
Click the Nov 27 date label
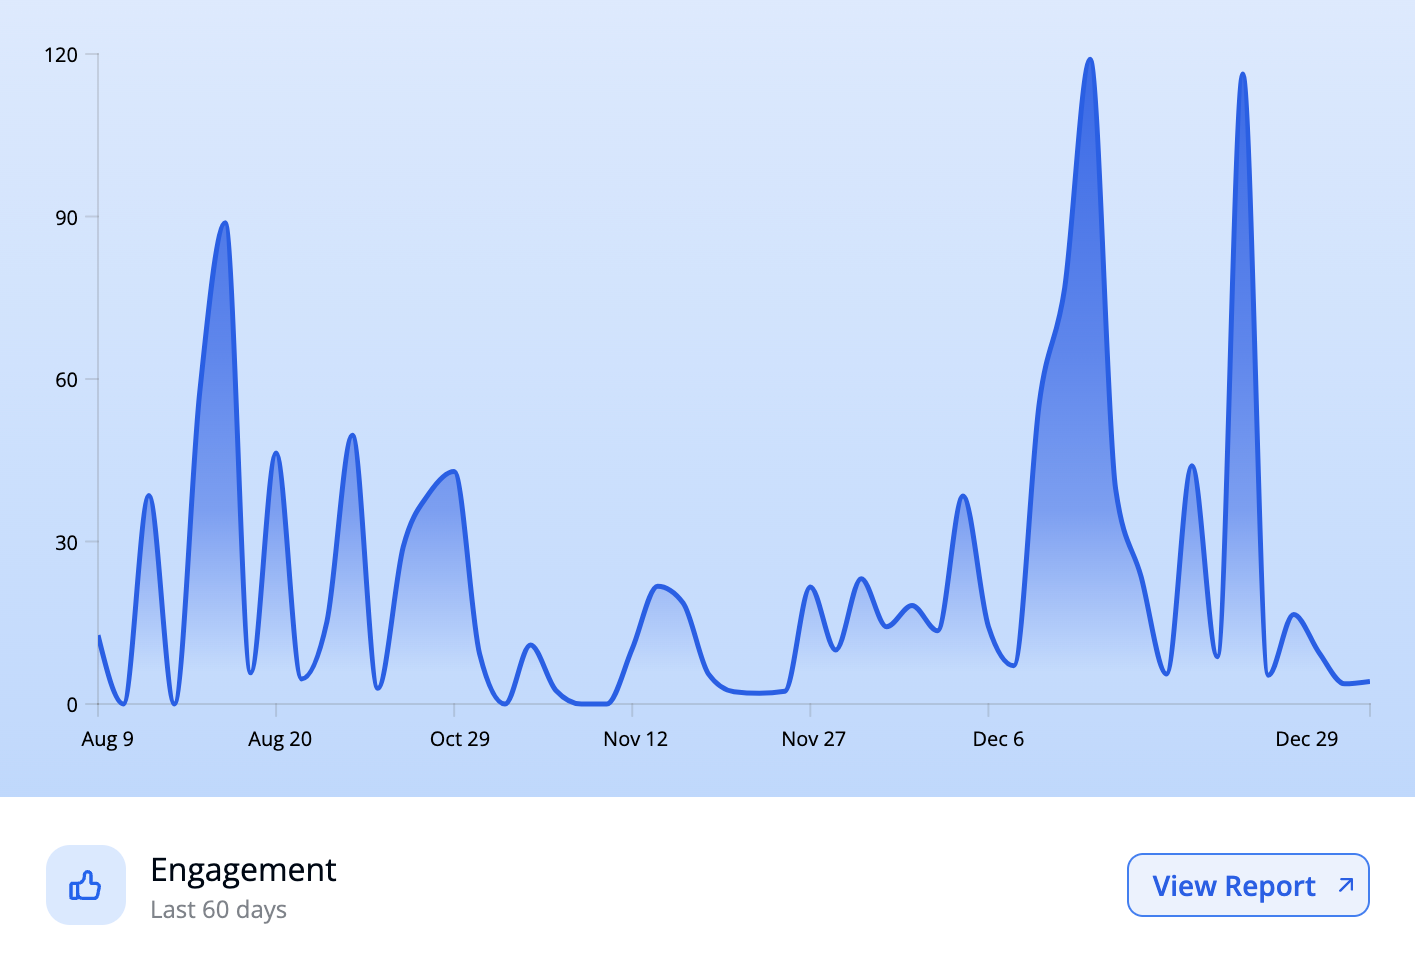[x=814, y=739]
